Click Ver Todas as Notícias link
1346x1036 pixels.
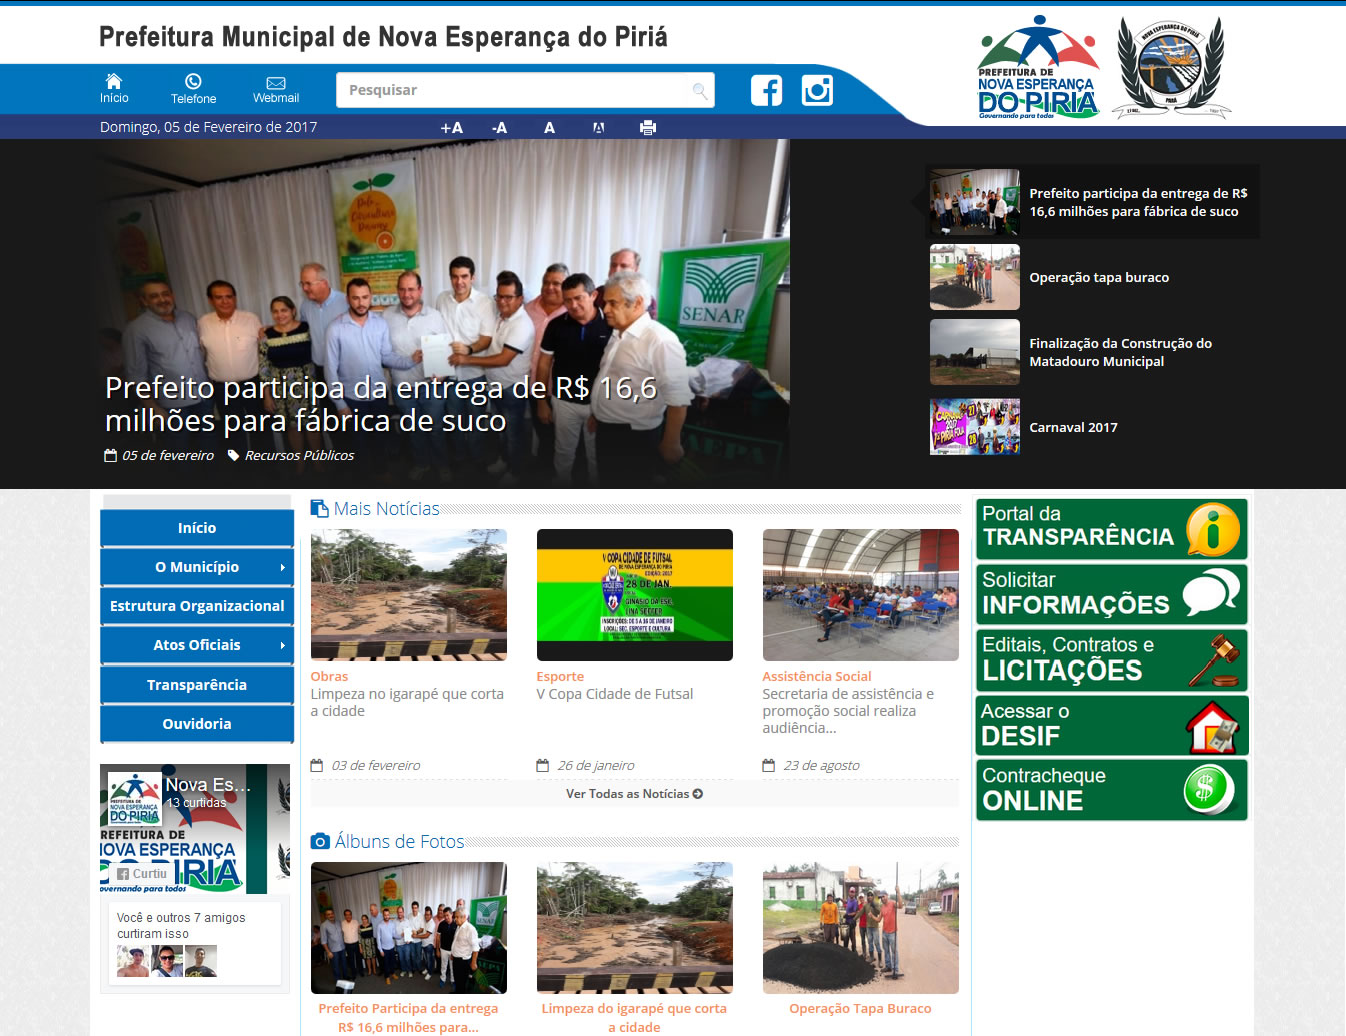tap(635, 794)
